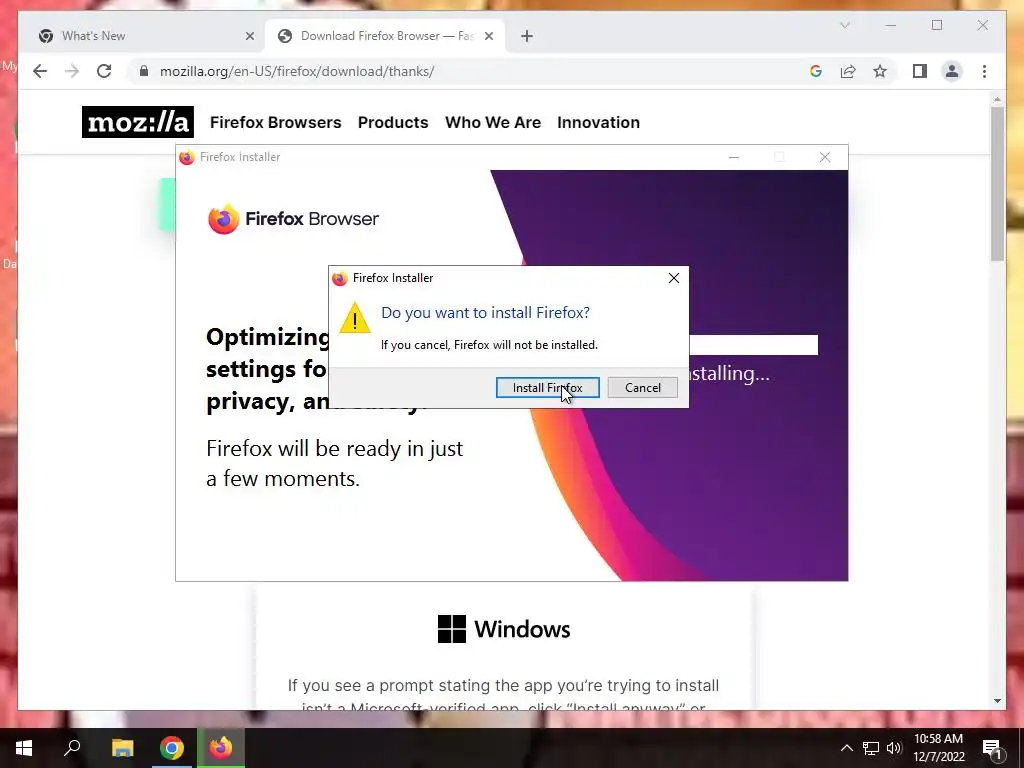Viewport: 1024px width, 768px height.
Task: Click the mozilla logo
Action: click(138, 122)
